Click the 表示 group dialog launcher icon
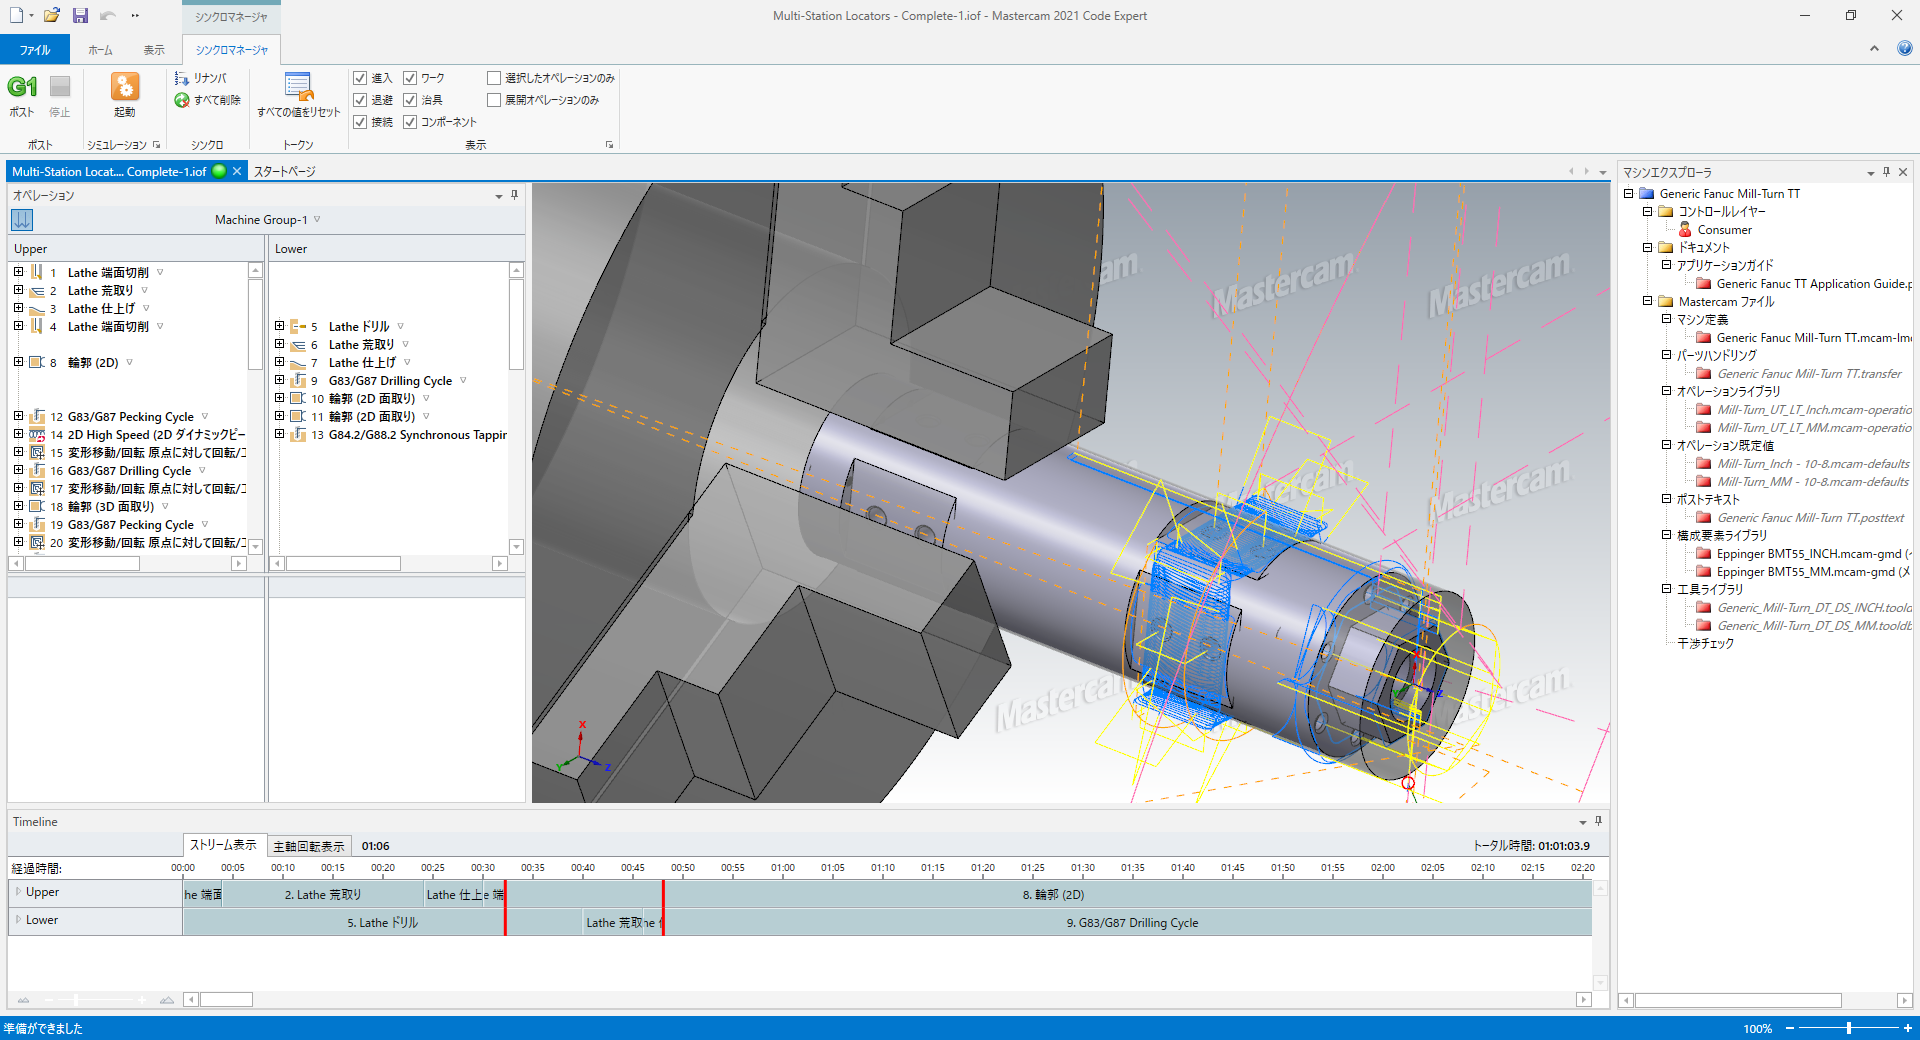The width and height of the screenshot is (1920, 1040). tap(609, 145)
